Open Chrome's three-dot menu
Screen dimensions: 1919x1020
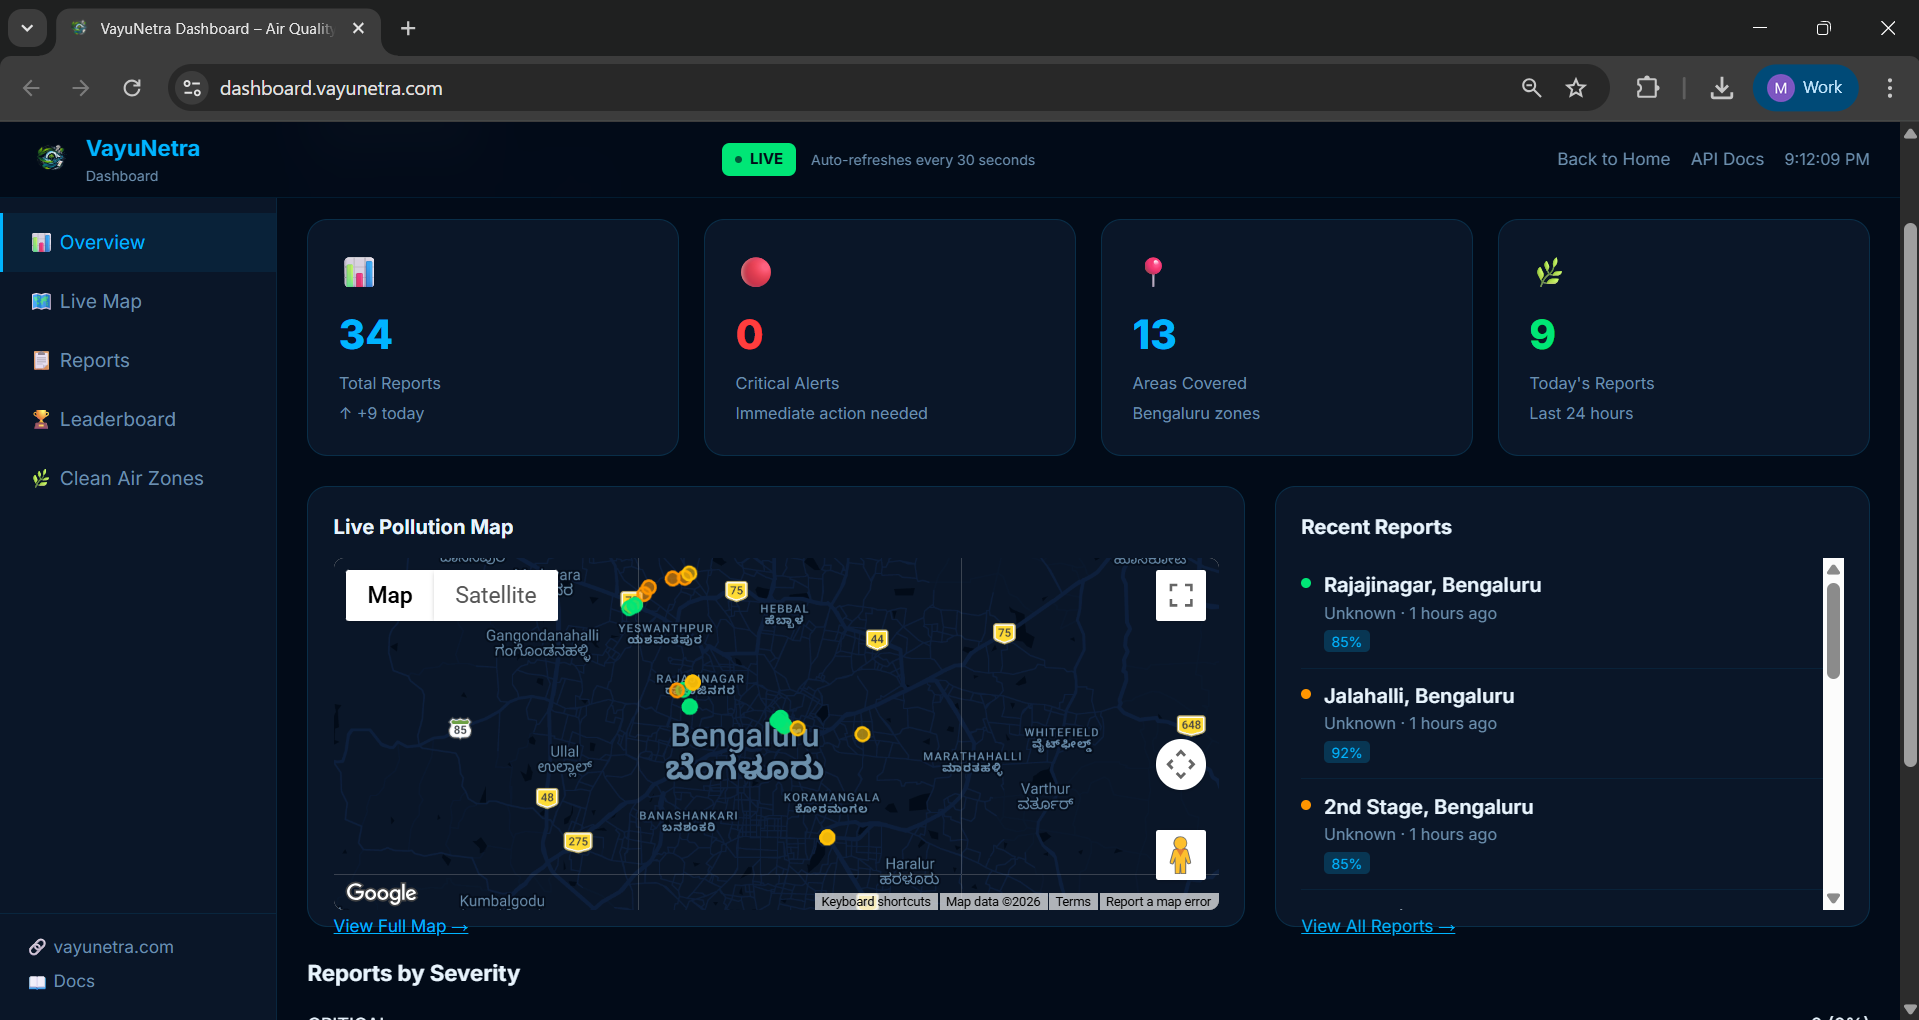[1889, 87]
